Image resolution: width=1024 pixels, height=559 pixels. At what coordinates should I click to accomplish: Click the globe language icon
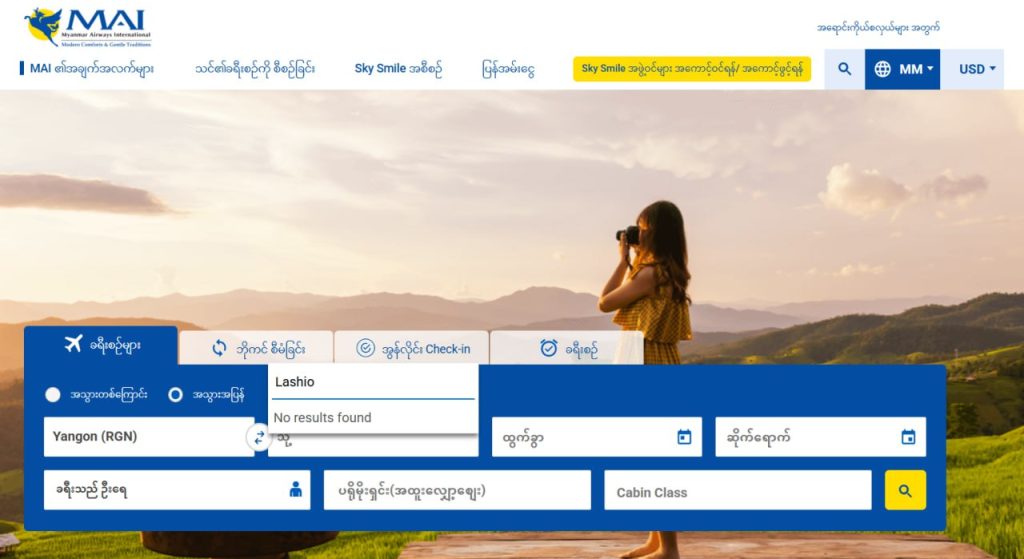[x=882, y=69]
